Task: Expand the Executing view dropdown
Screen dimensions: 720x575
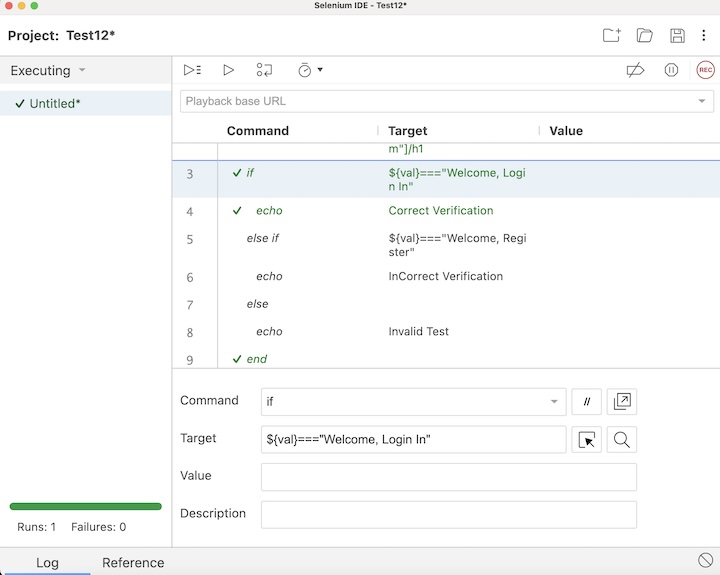Action: click(82, 71)
